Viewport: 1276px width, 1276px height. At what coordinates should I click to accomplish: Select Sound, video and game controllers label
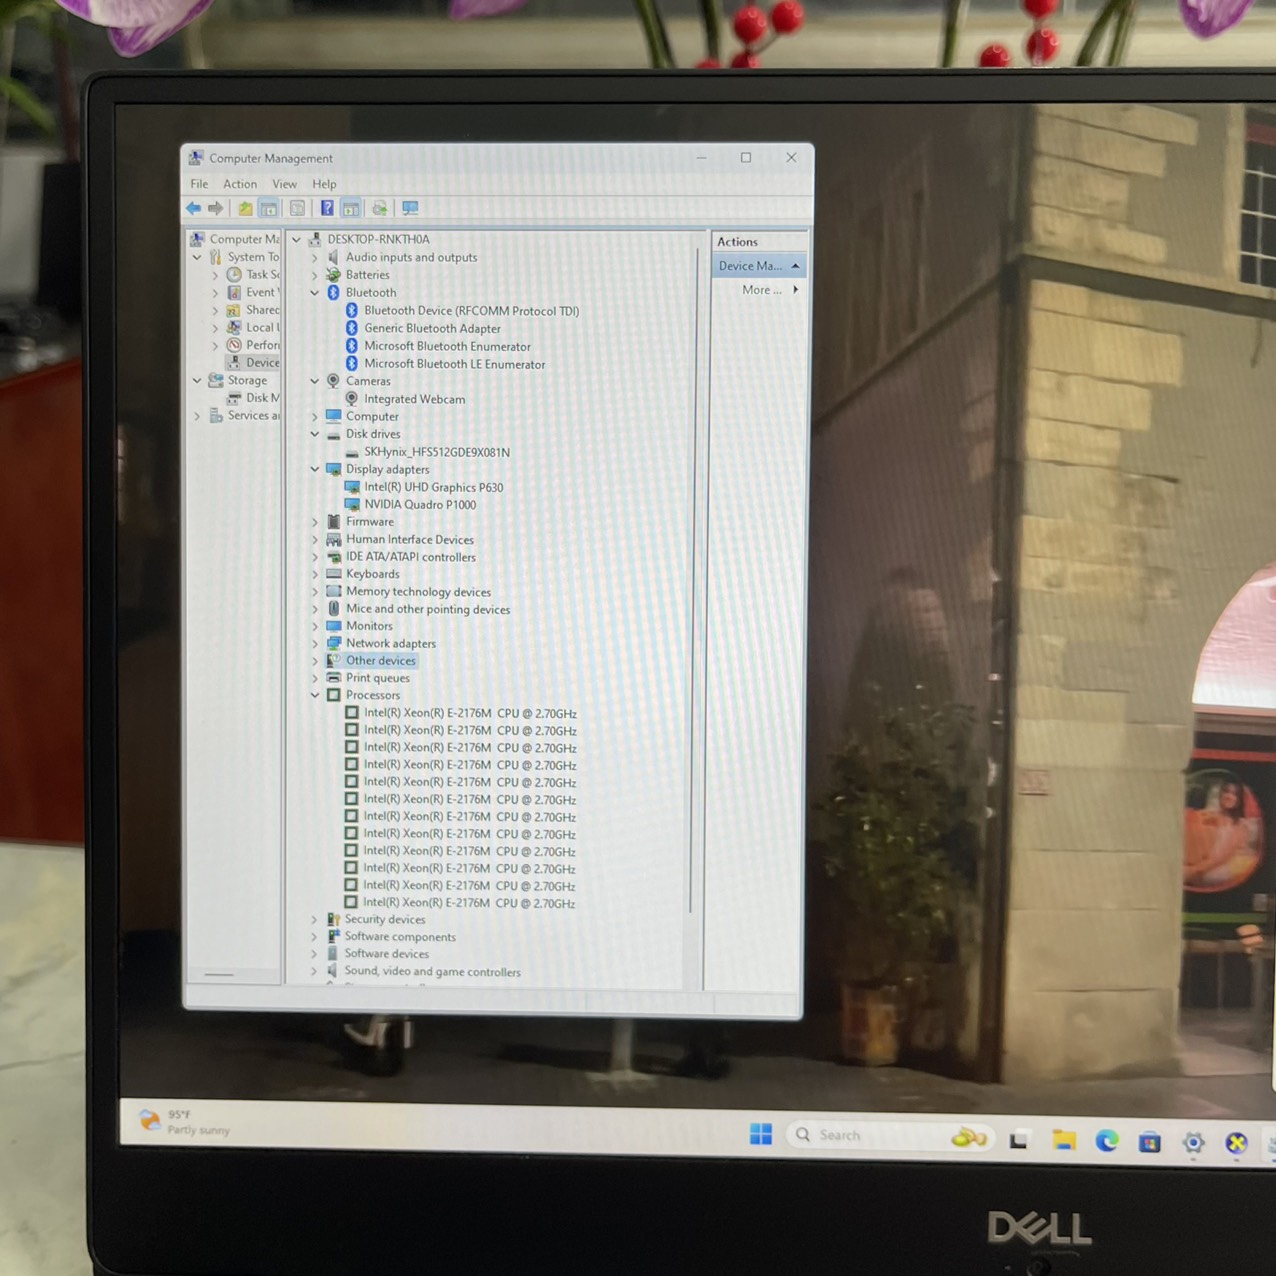(x=432, y=971)
